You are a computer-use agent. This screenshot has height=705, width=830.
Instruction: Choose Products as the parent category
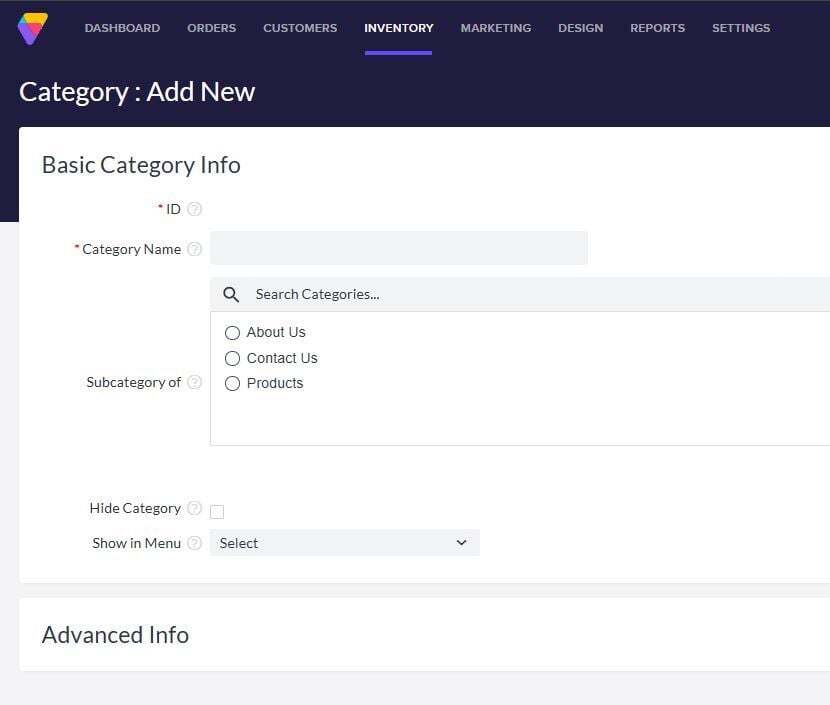click(x=232, y=383)
